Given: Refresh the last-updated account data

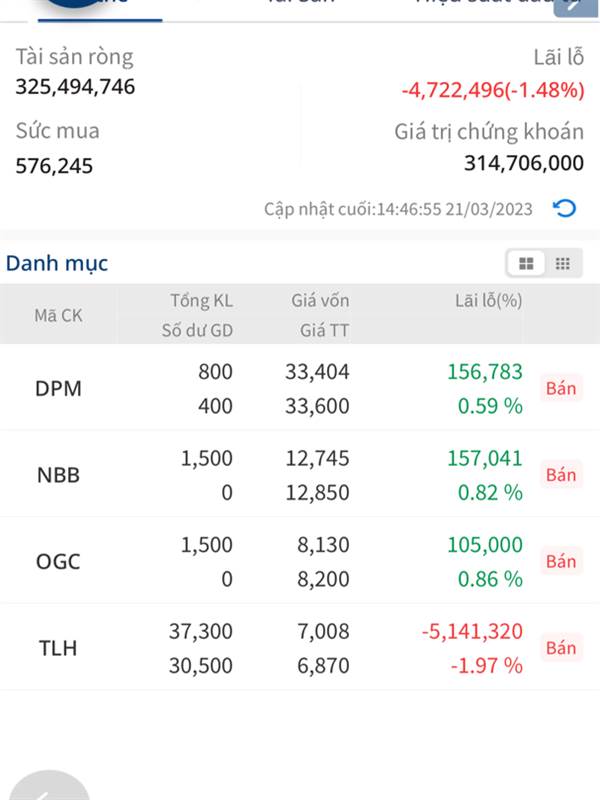Looking at the screenshot, I should [564, 209].
